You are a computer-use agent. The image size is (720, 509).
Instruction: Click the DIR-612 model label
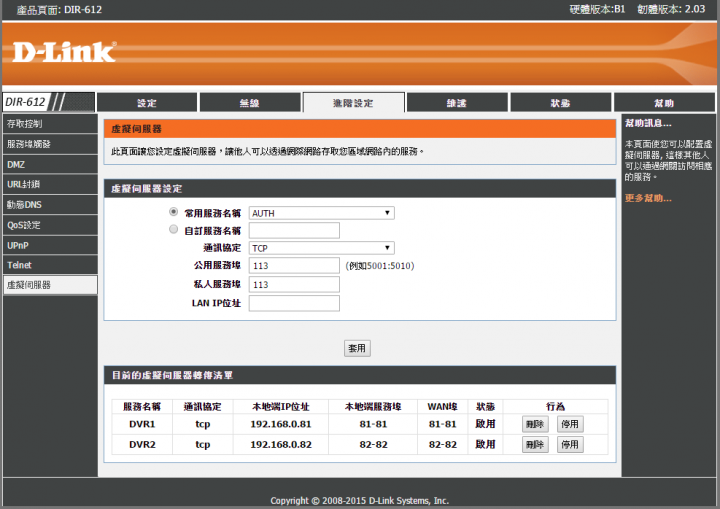point(25,102)
